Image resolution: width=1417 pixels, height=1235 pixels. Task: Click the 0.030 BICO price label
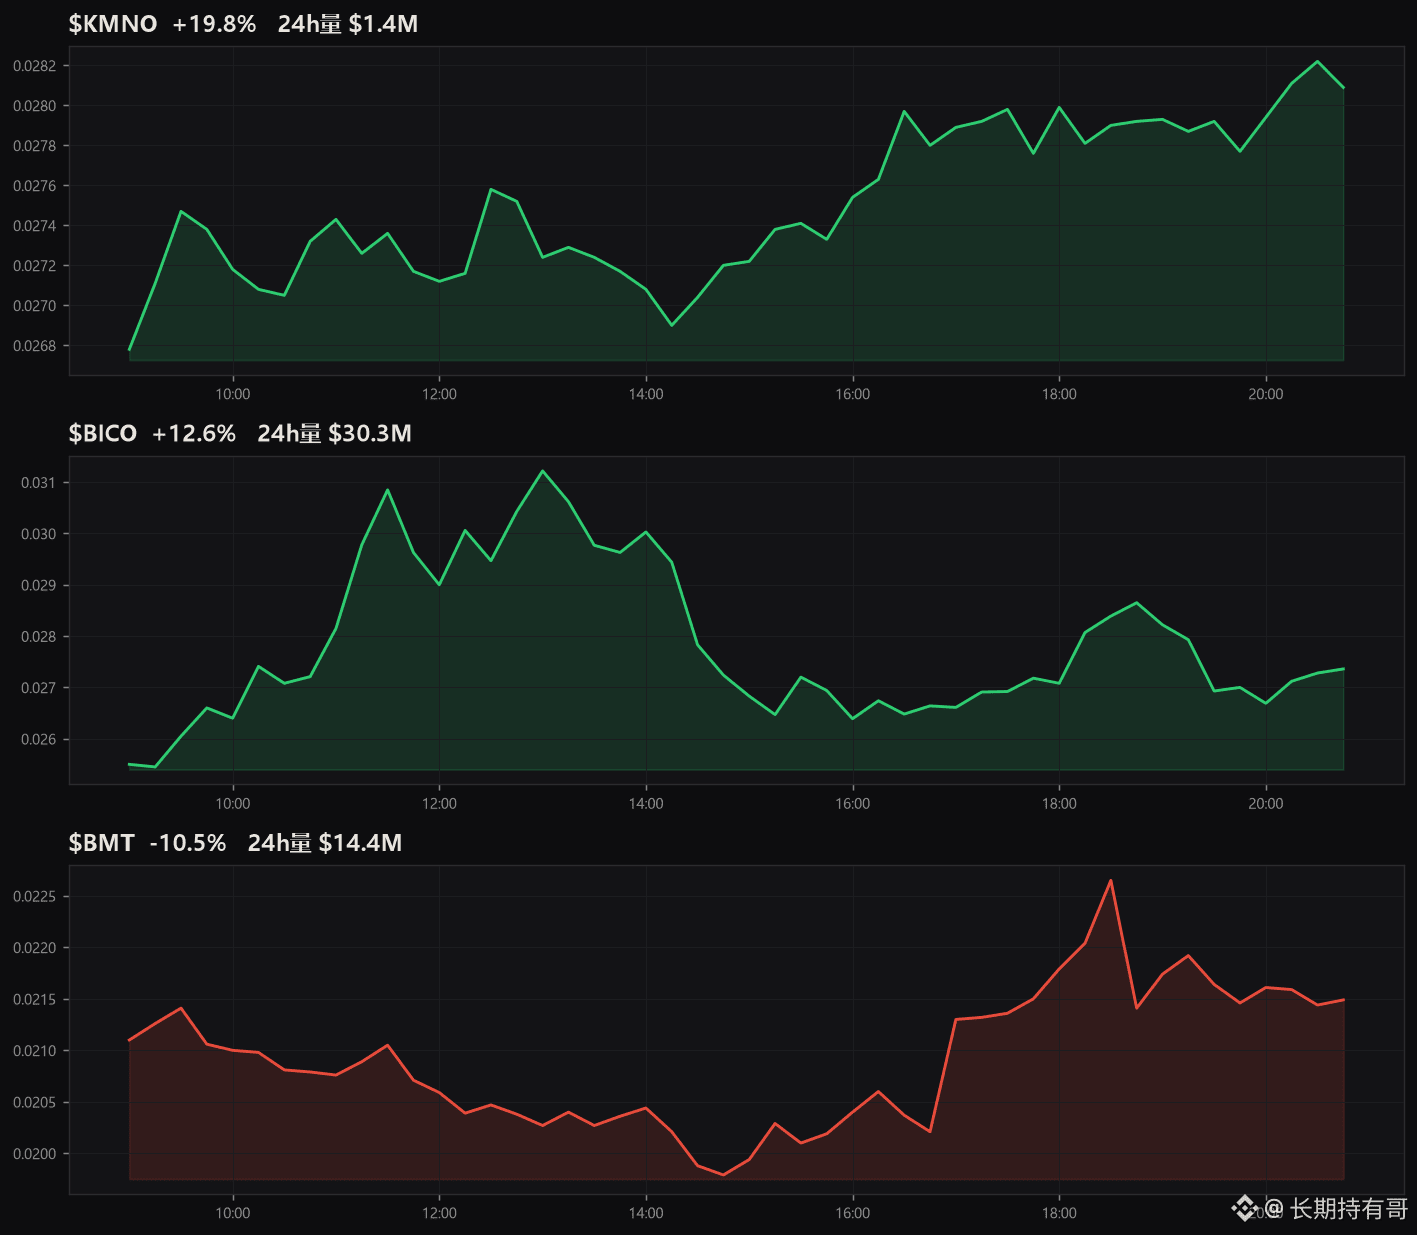(x=39, y=534)
